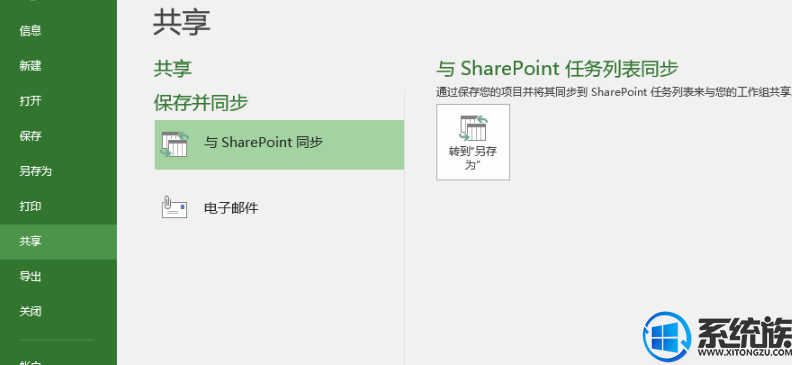Click the SharePoint sync table icon
The width and height of the screenshot is (792, 365).
coord(174,144)
